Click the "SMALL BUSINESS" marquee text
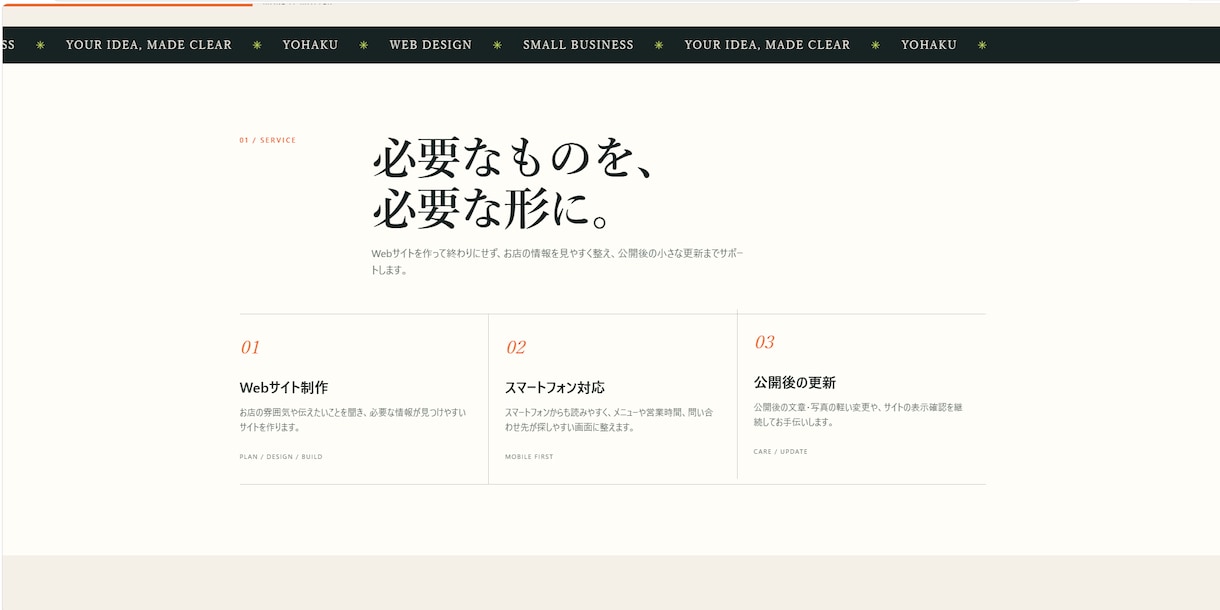This screenshot has height=610, width=1220. click(x=578, y=45)
